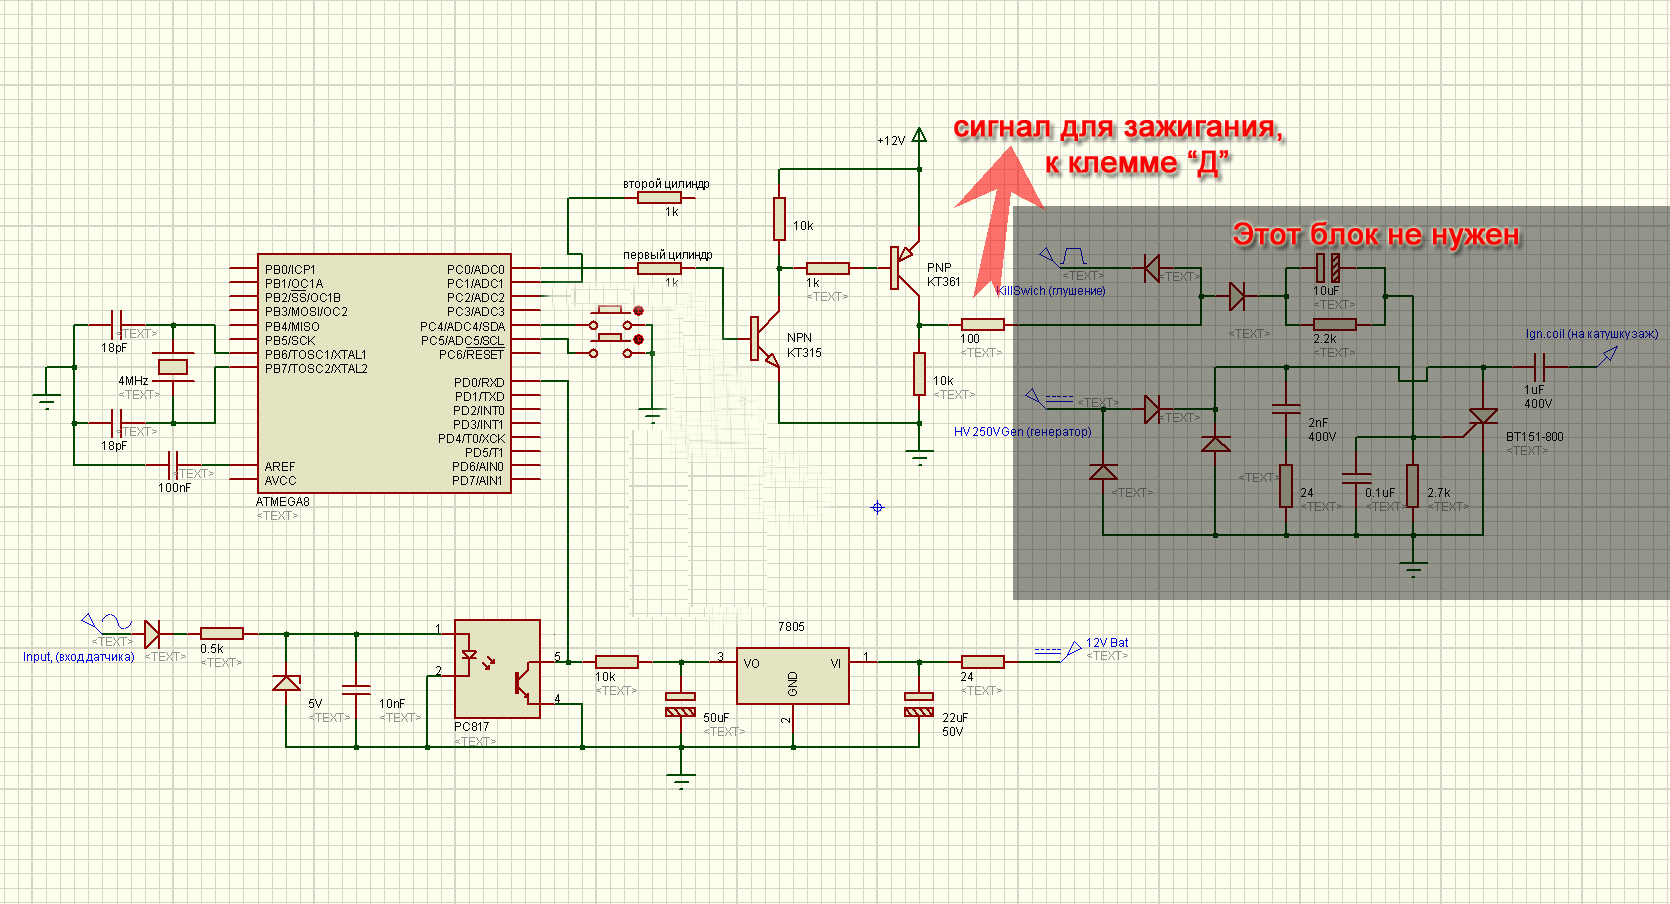This screenshot has height=904, width=1670.
Task: Click the PB7/TOSC2/XTAL2 pin label
Action: click(x=316, y=369)
